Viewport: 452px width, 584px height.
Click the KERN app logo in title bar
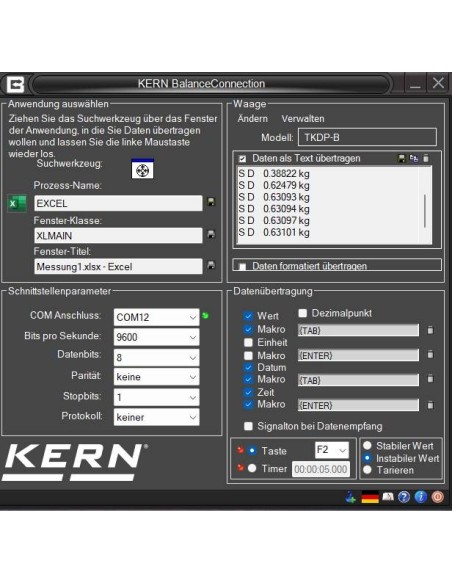tap(15, 85)
